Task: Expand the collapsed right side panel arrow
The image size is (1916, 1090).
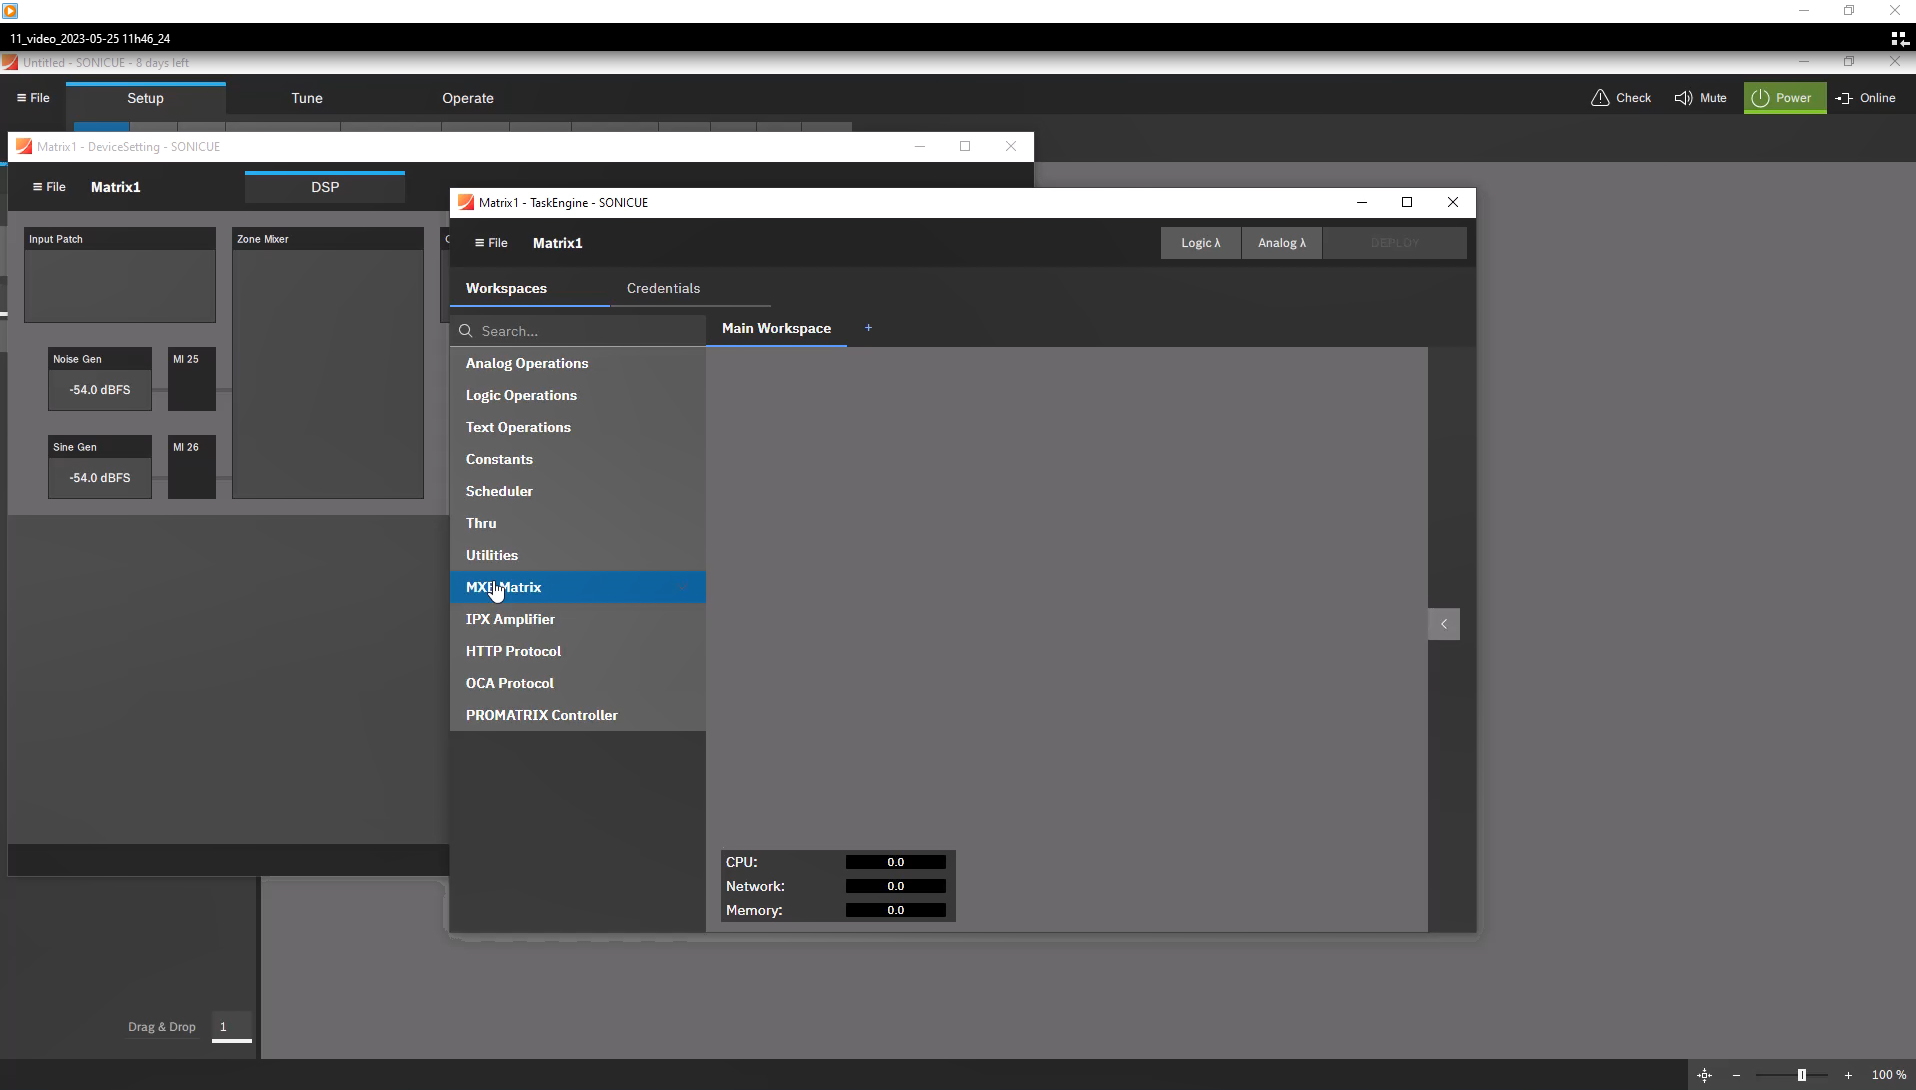Action: [x=1443, y=624]
